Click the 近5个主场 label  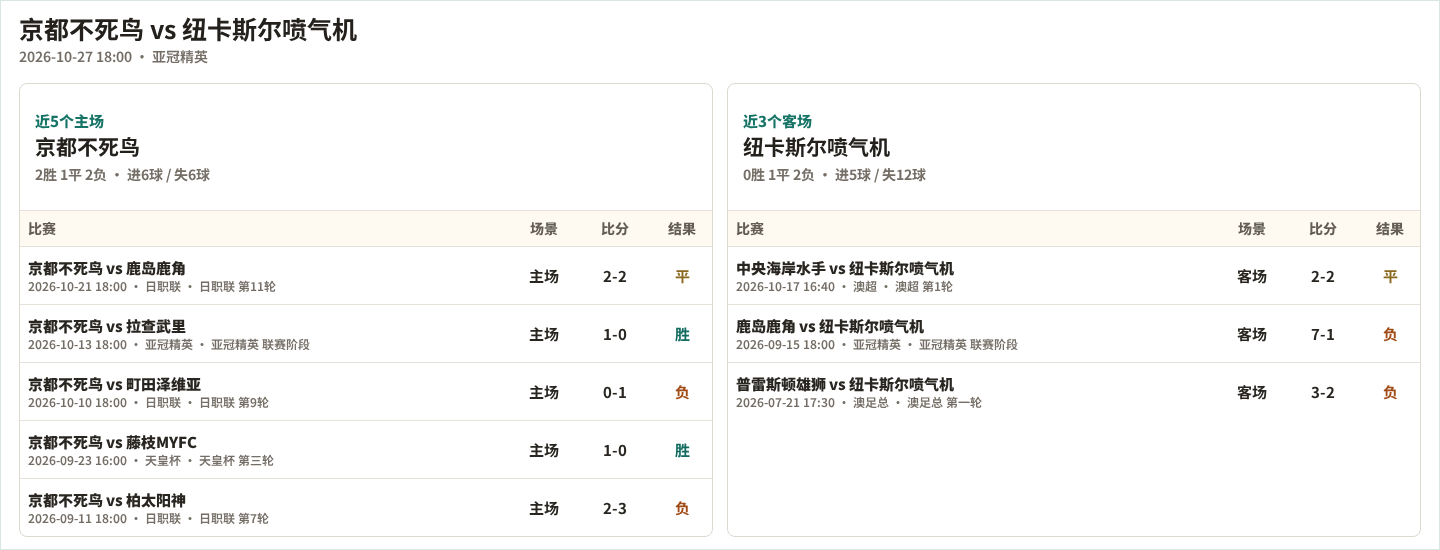[69, 121]
